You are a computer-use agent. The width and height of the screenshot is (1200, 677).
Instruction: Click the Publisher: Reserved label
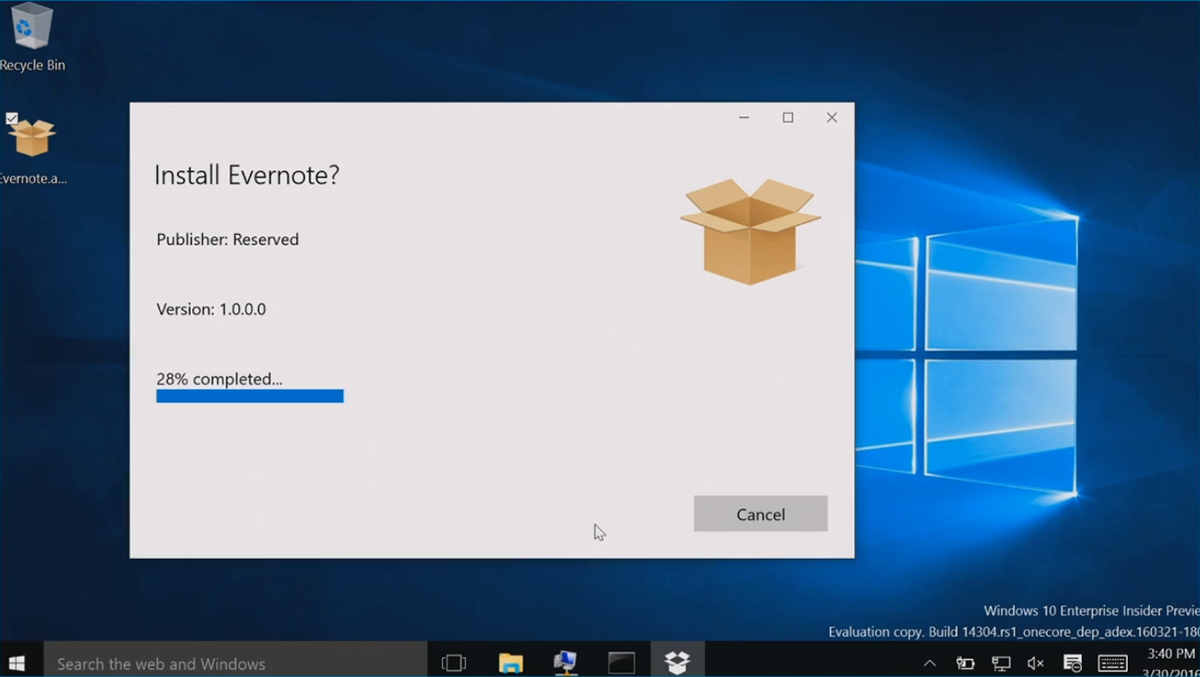click(227, 239)
